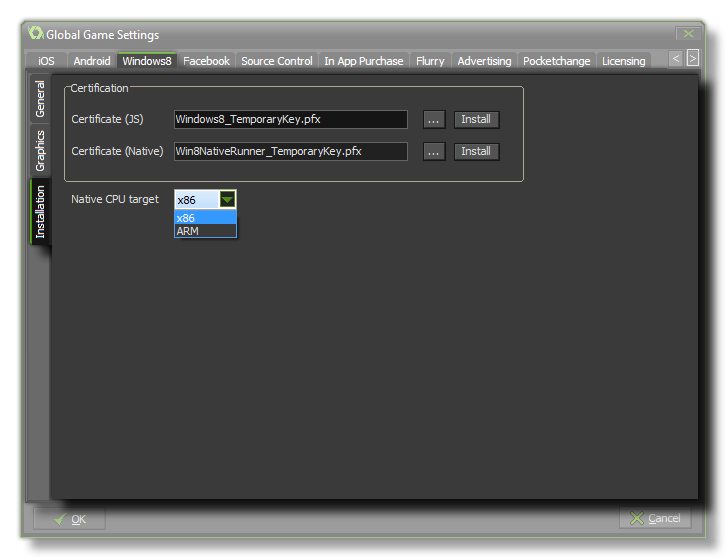Viewport: 726px width, 558px height.
Task: Close the Global Game Settings window
Action: point(686,34)
